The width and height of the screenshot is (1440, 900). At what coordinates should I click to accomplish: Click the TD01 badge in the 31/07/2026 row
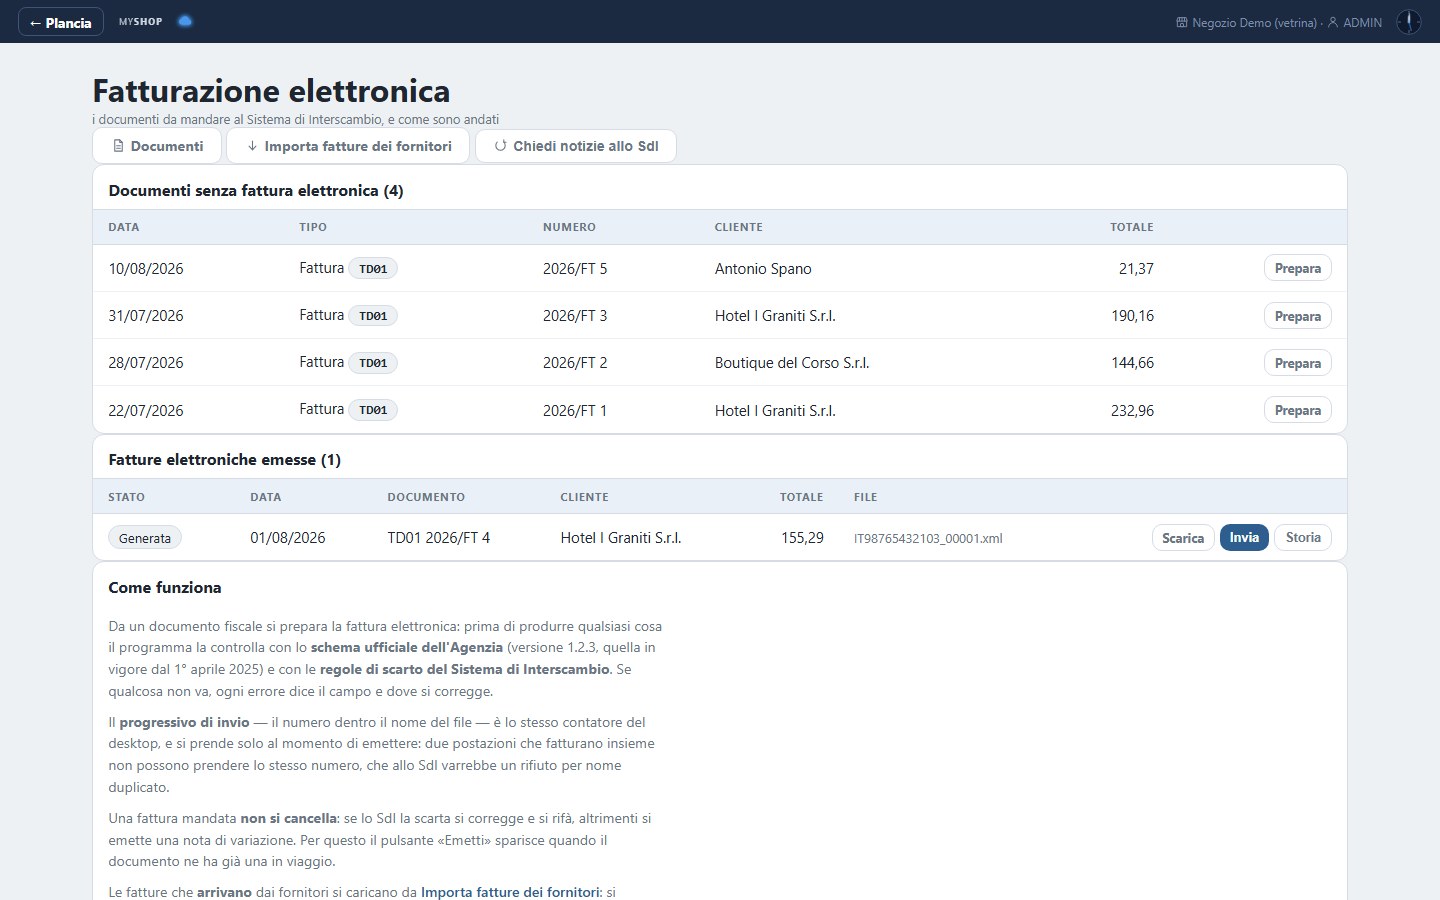(x=373, y=316)
